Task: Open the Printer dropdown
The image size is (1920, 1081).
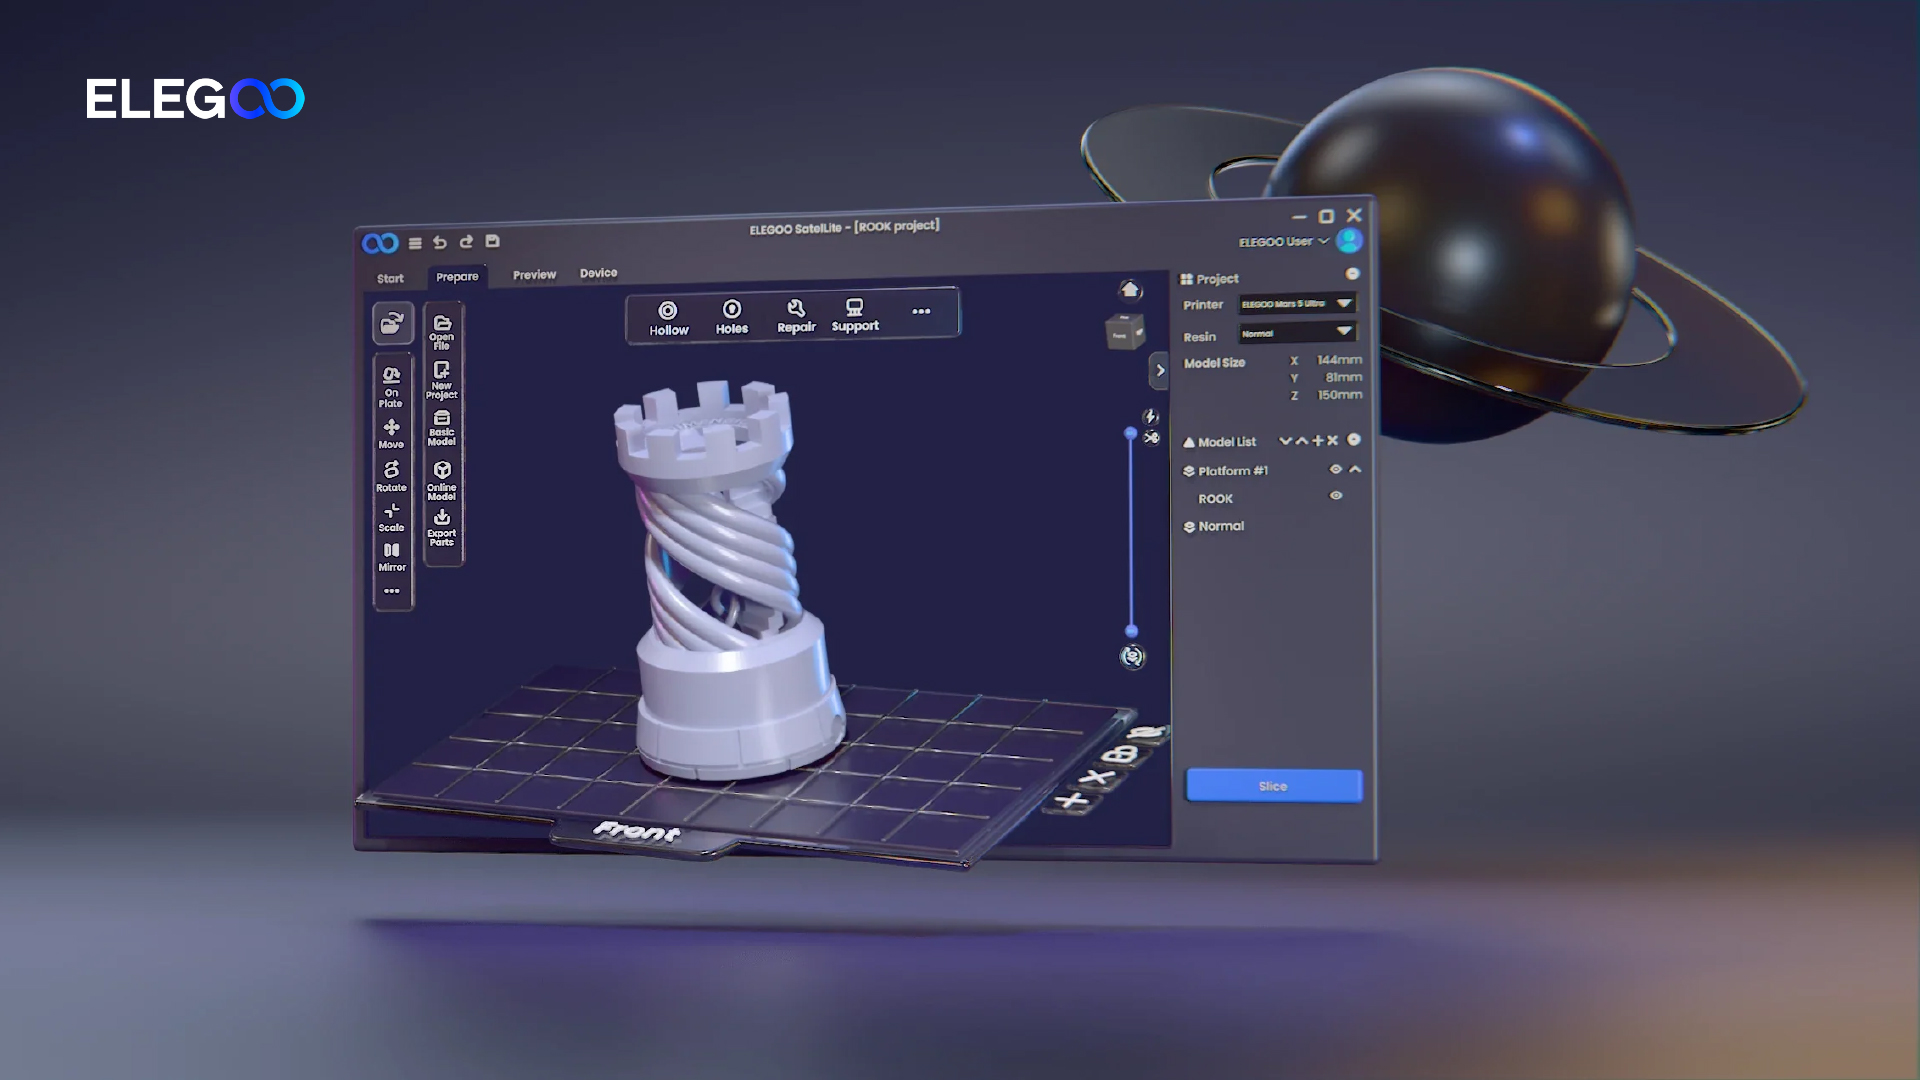Action: (x=1297, y=303)
